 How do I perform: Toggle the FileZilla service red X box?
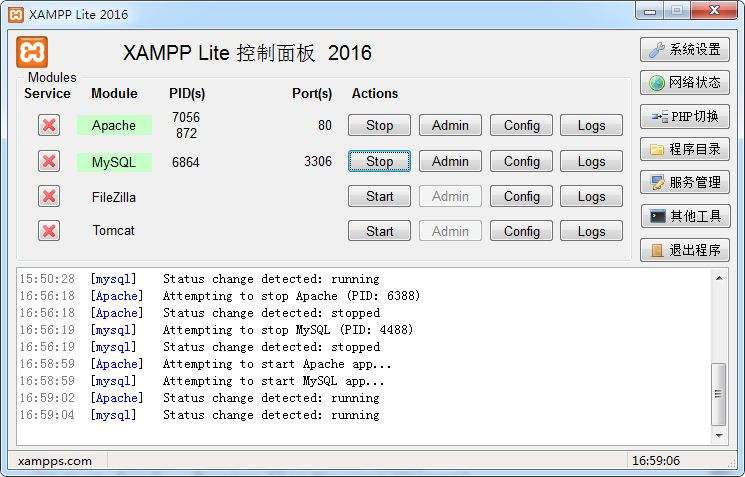49,196
